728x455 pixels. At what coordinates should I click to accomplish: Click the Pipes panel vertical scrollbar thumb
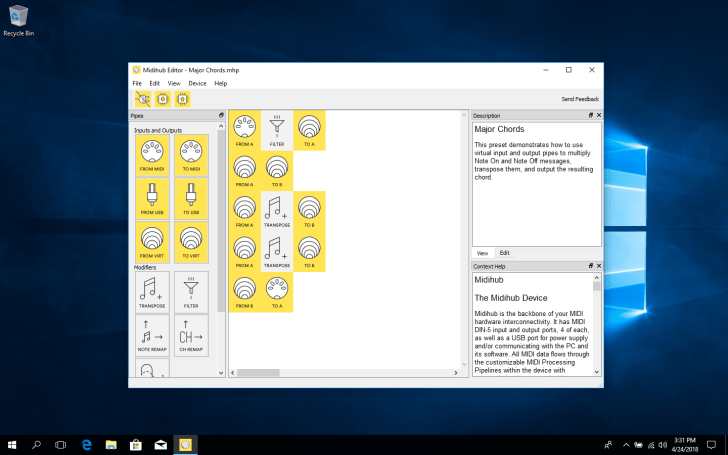click(221, 221)
